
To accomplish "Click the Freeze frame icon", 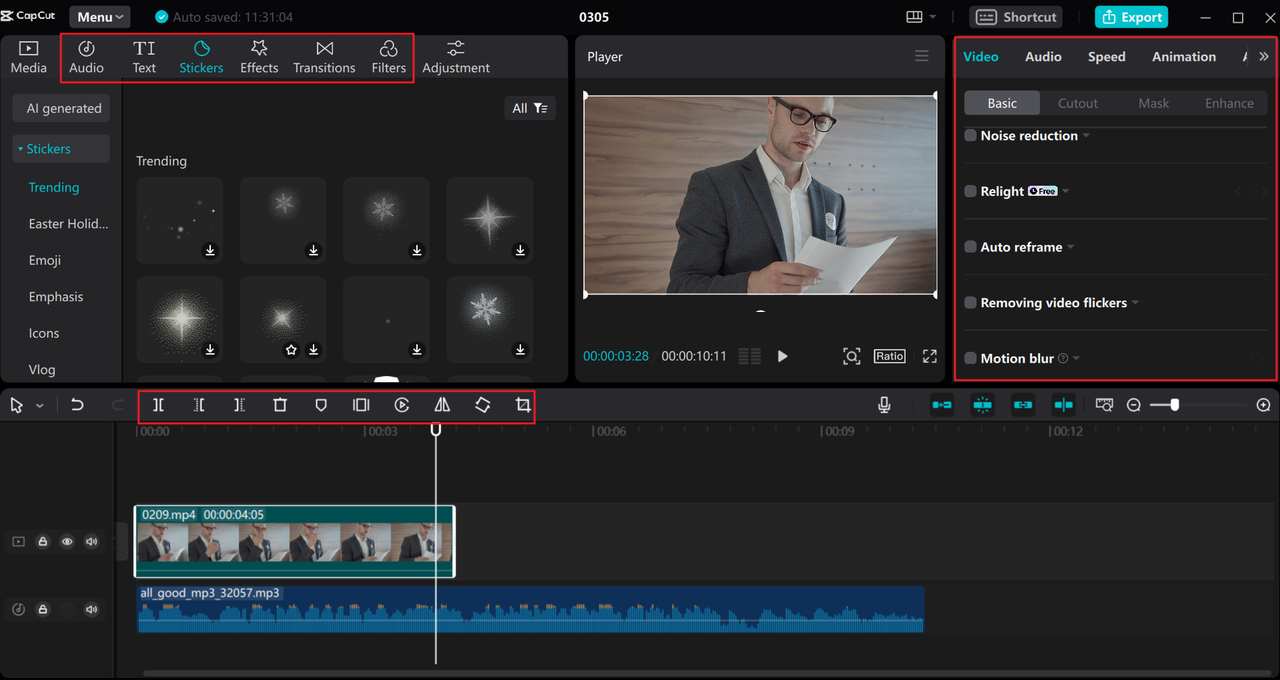I will (x=361, y=405).
